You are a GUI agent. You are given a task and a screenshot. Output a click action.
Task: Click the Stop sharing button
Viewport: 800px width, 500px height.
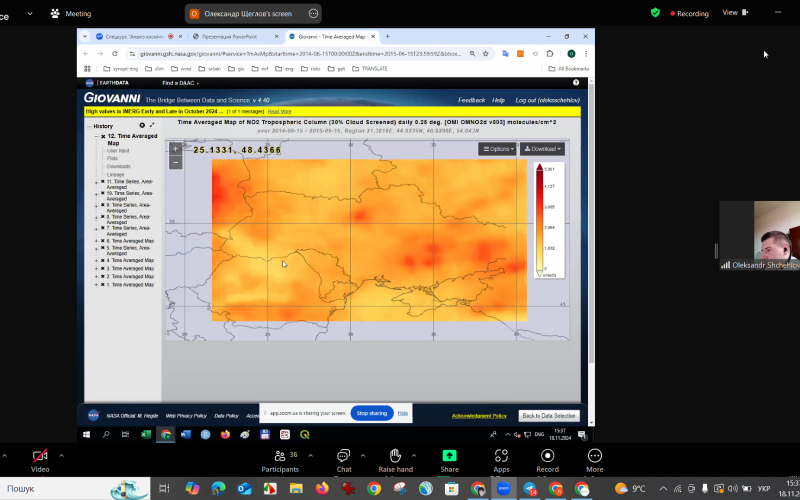[372, 413]
